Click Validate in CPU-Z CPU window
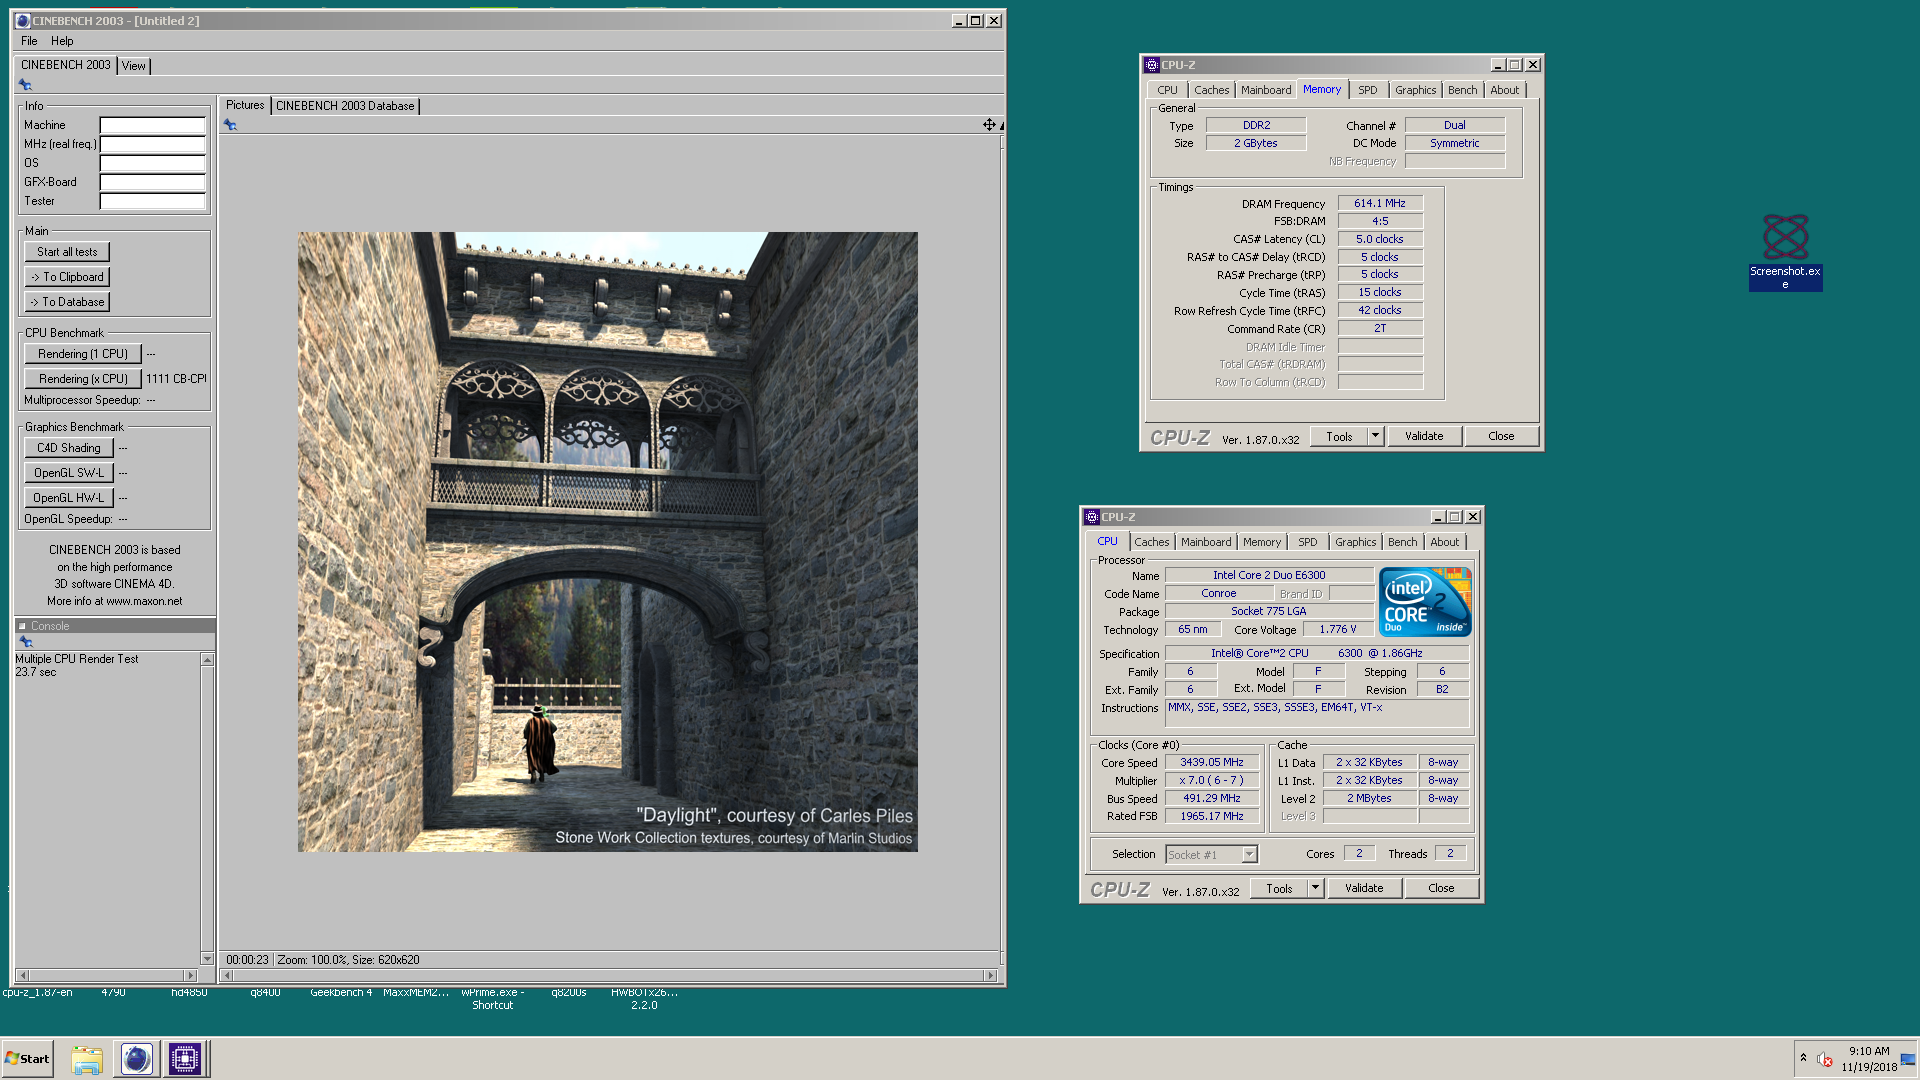 click(1364, 888)
